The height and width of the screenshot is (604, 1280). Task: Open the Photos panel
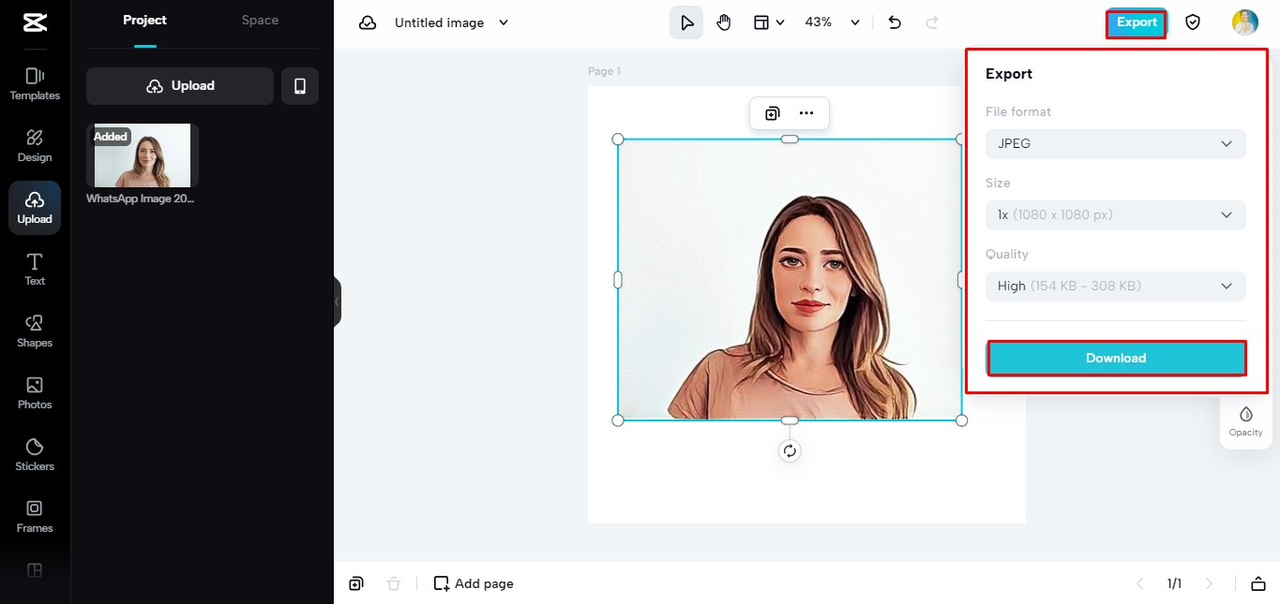click(x=35, y=393)
